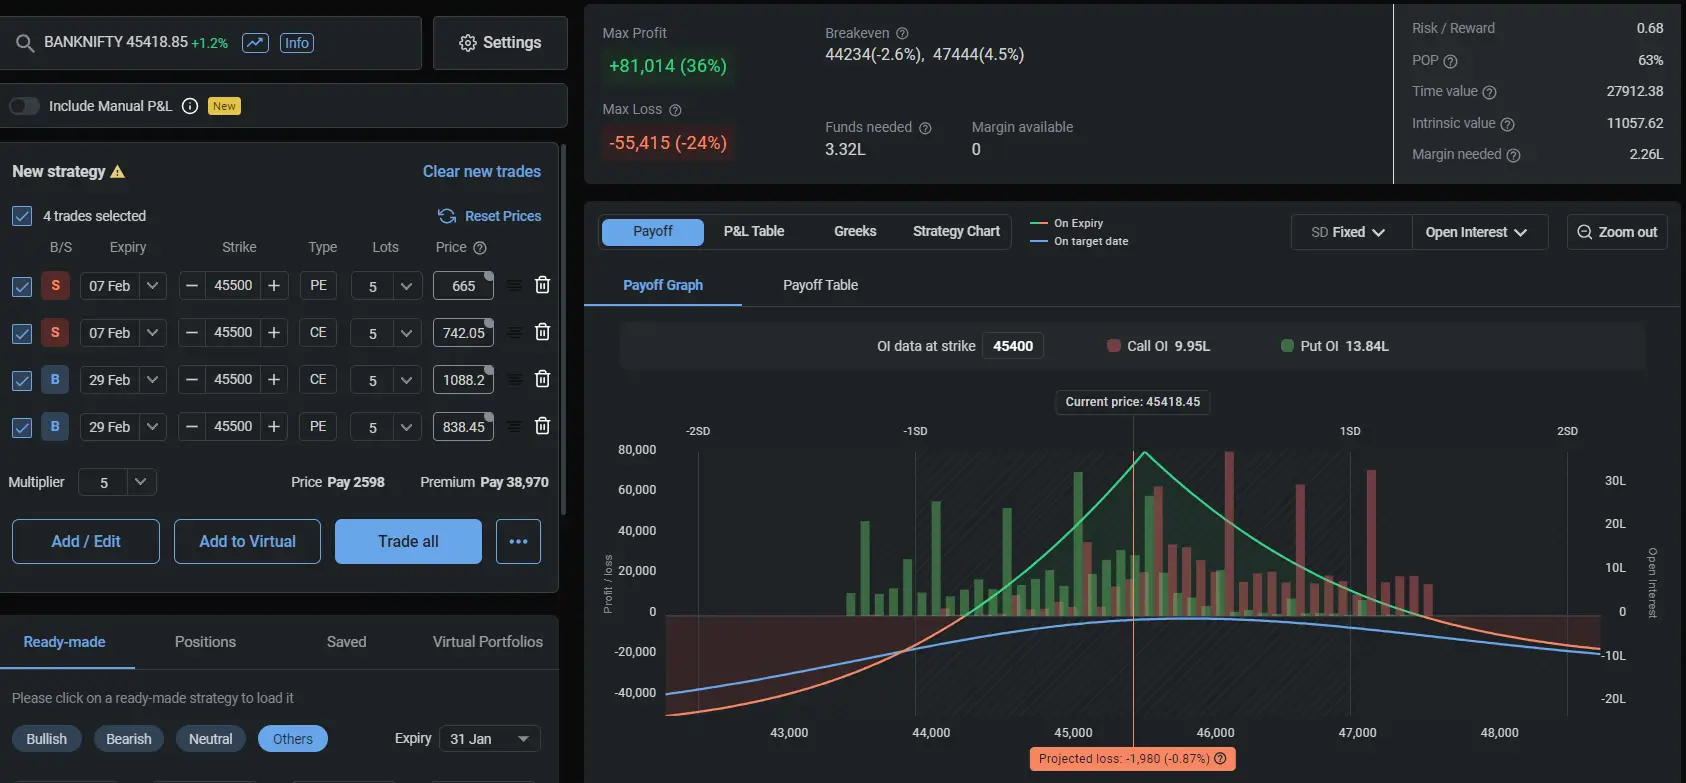1686x783 pixels.
Task: Click the search magnifier icon beside BANKNIFTY
Action: click(x=25, y=43)
